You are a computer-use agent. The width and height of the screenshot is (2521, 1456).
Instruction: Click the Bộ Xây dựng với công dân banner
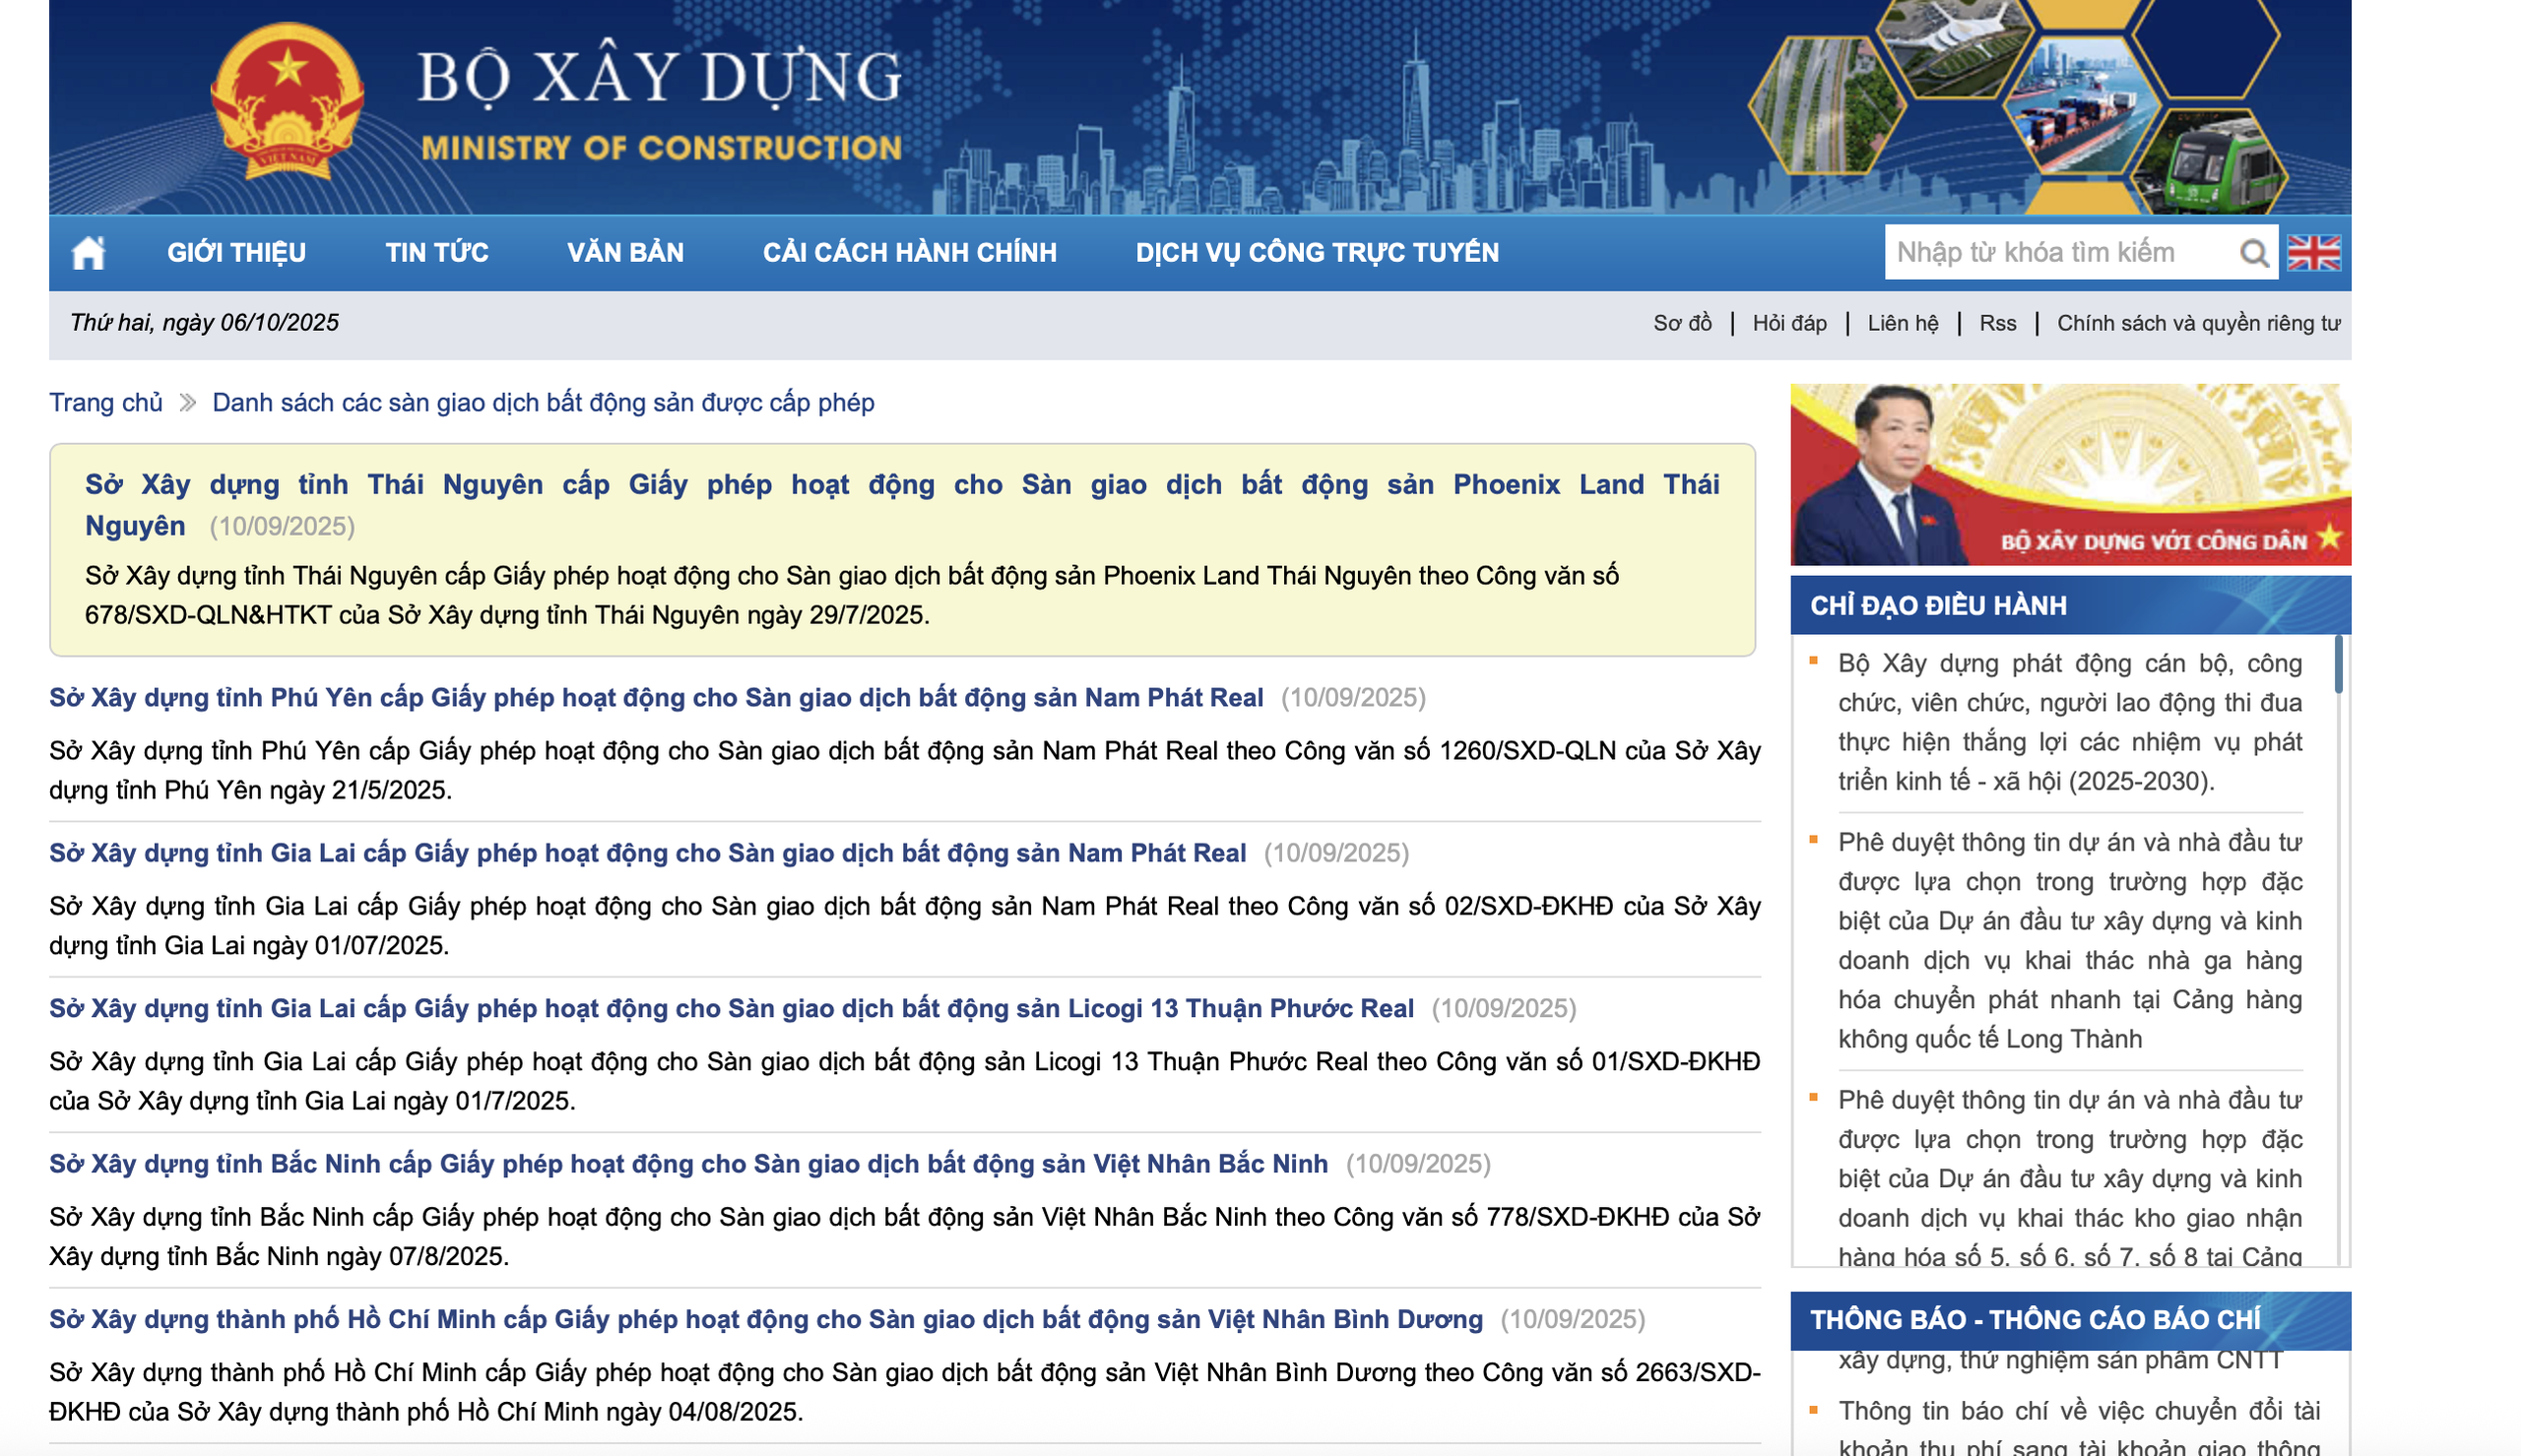(x=2069, y=475)
